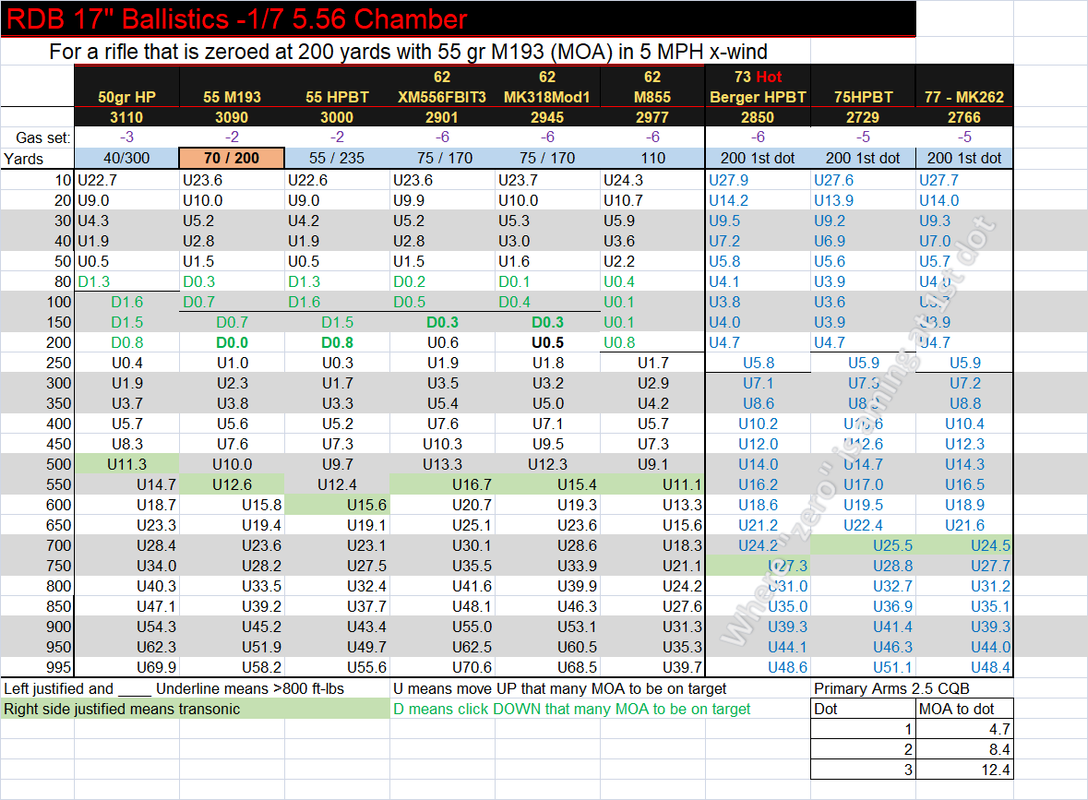
Task: Select cell 'U24.3' in the 10-yard row
Action: coord(652,180)
